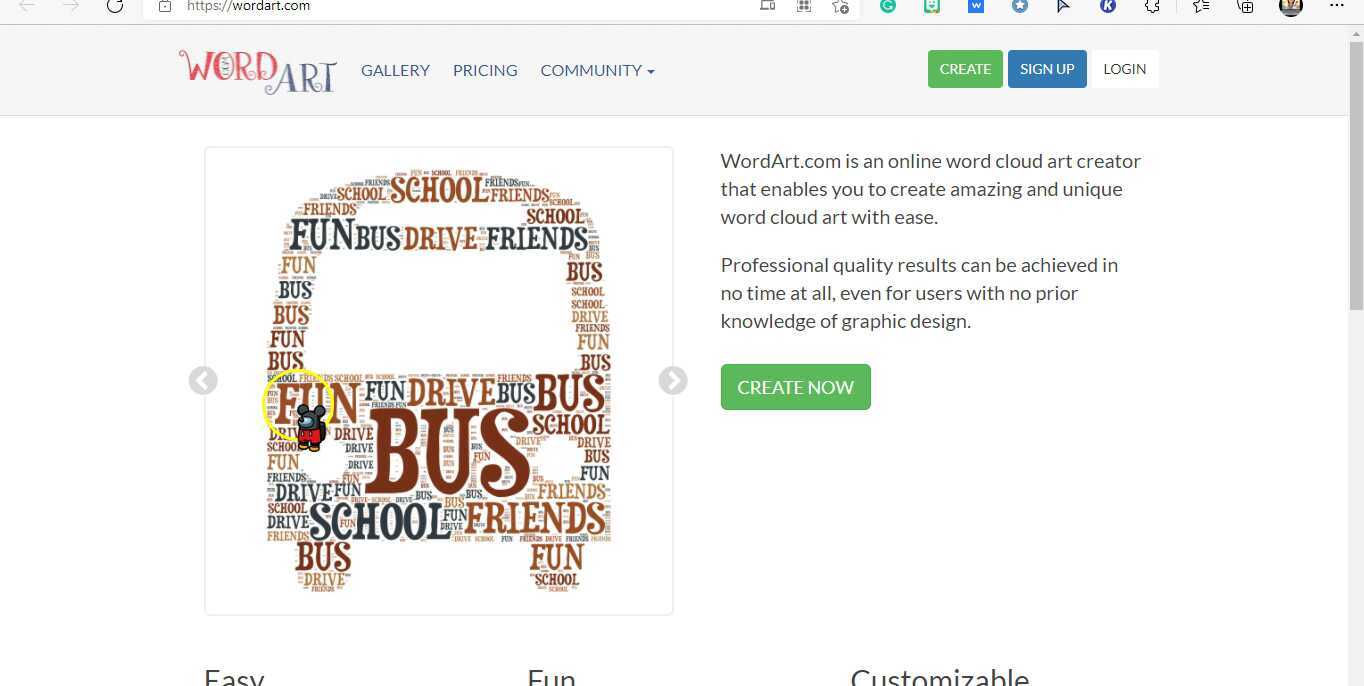Click the LOGIN button

[x=1124, y=69]
